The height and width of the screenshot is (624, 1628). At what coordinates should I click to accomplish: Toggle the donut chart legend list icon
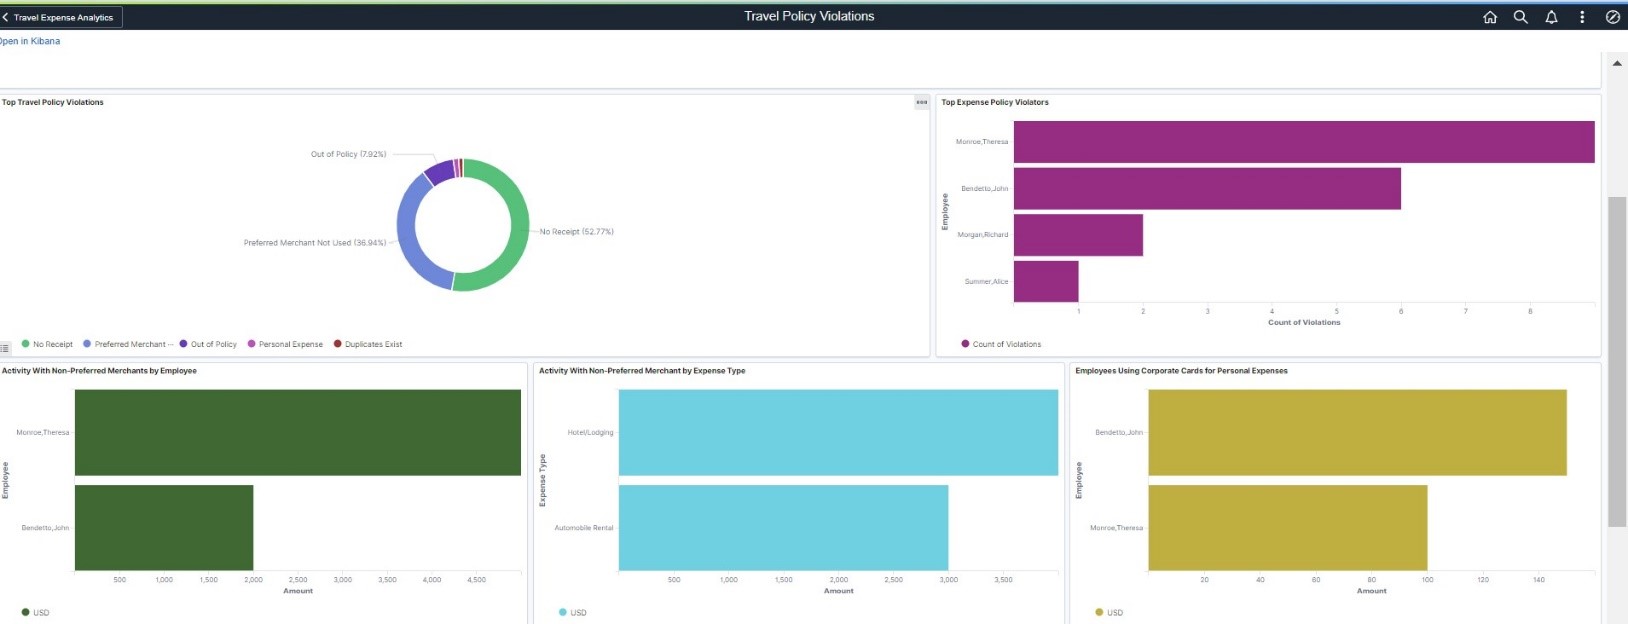(5, 348)
